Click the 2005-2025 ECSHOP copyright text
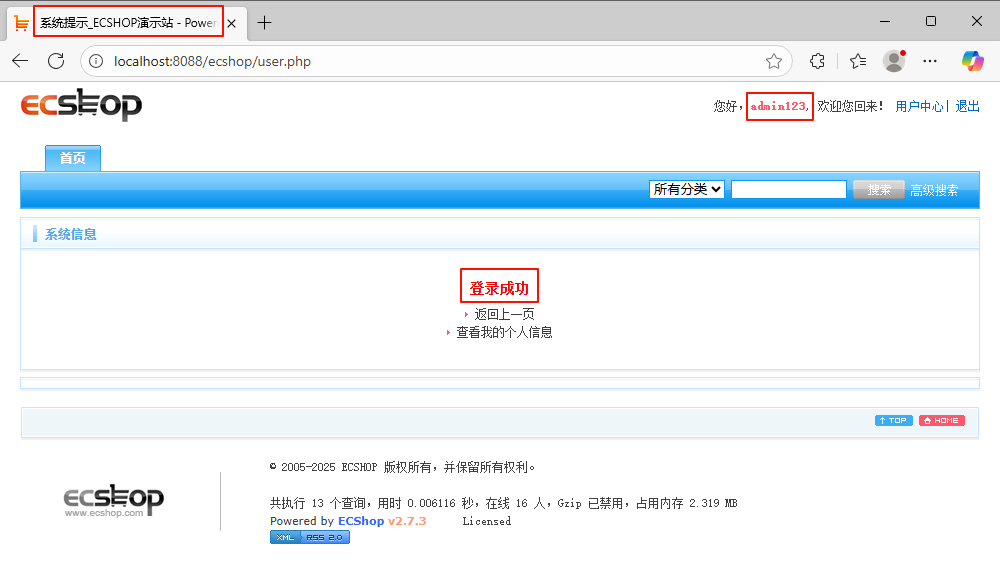This screenshot has width=1000, height=573. (402, 467)
